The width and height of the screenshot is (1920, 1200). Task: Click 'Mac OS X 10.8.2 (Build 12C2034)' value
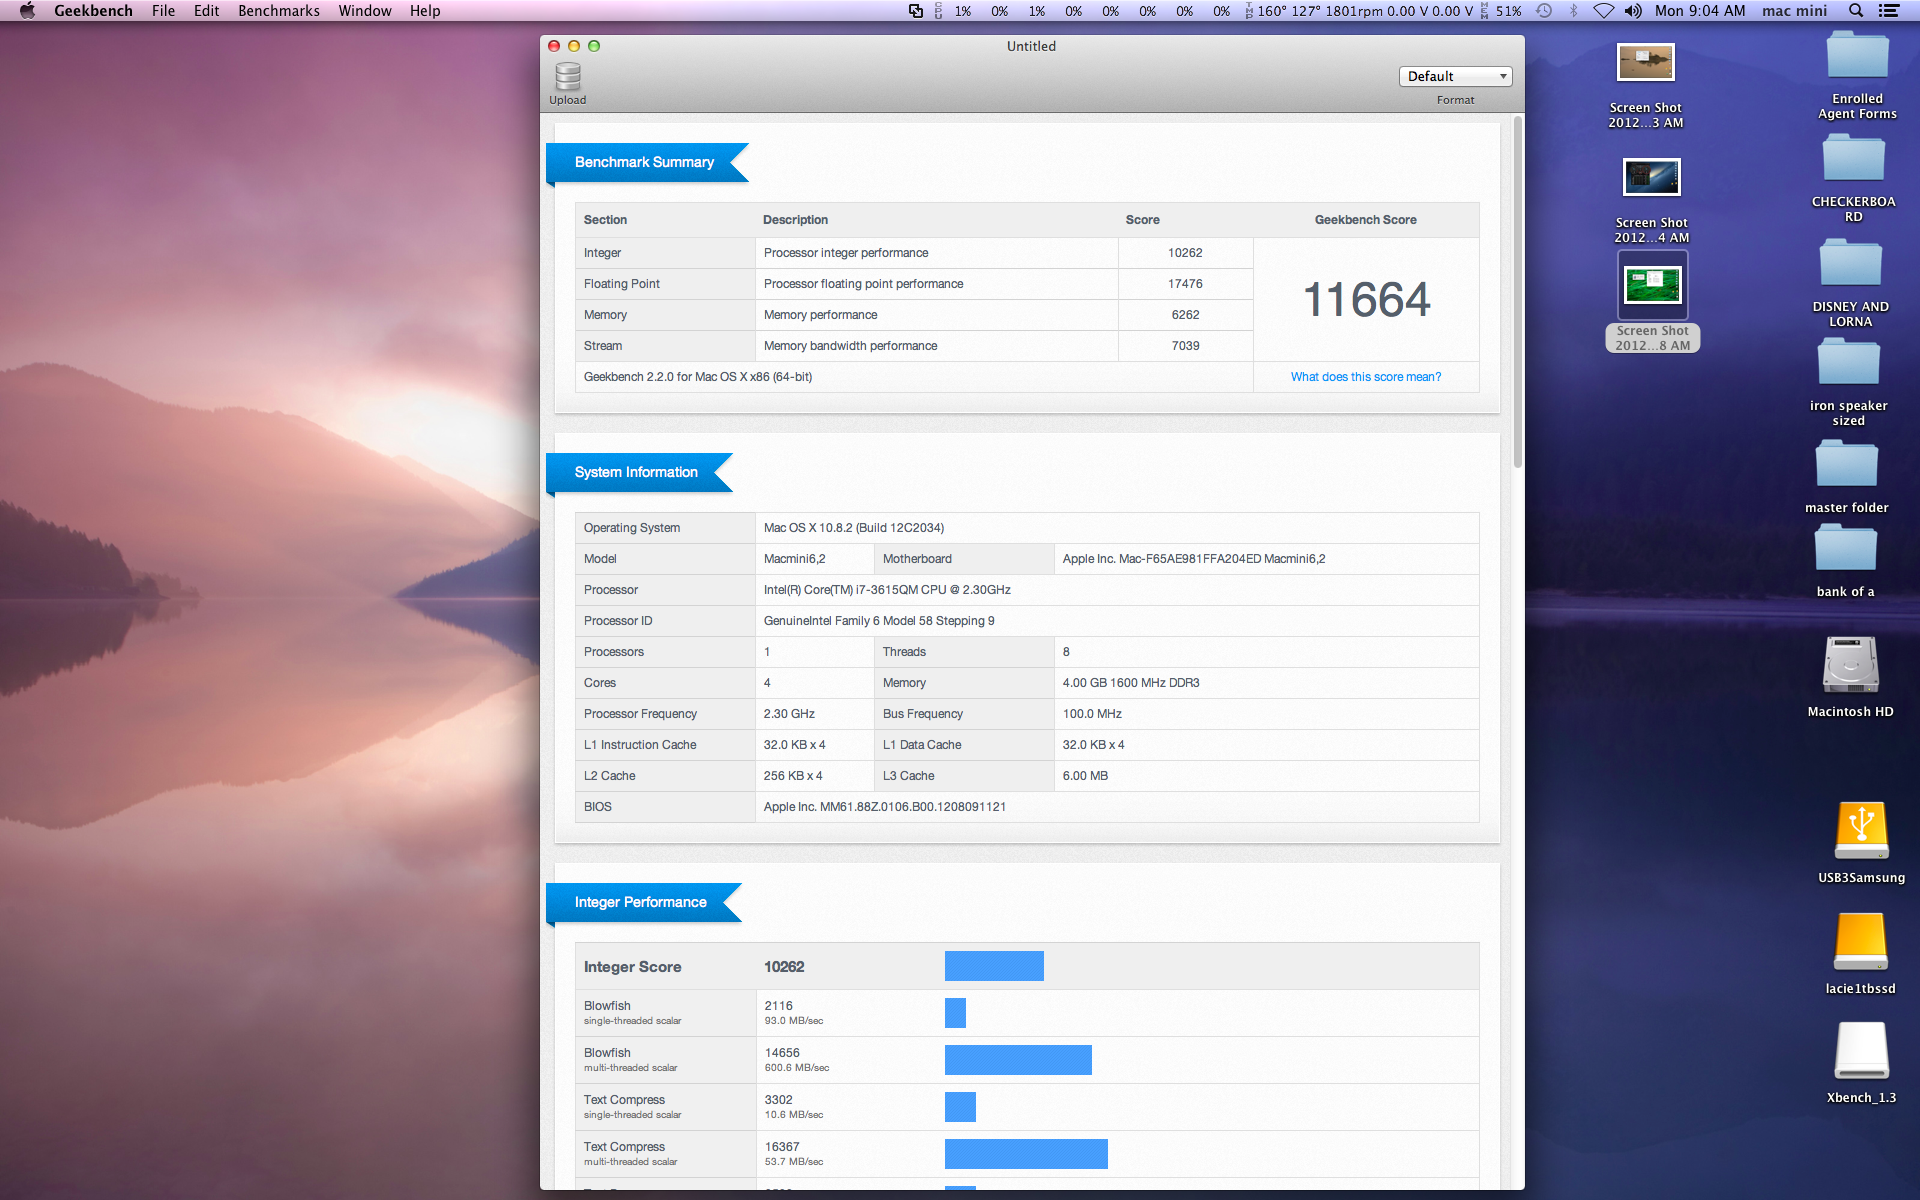(x=853, y=528)
